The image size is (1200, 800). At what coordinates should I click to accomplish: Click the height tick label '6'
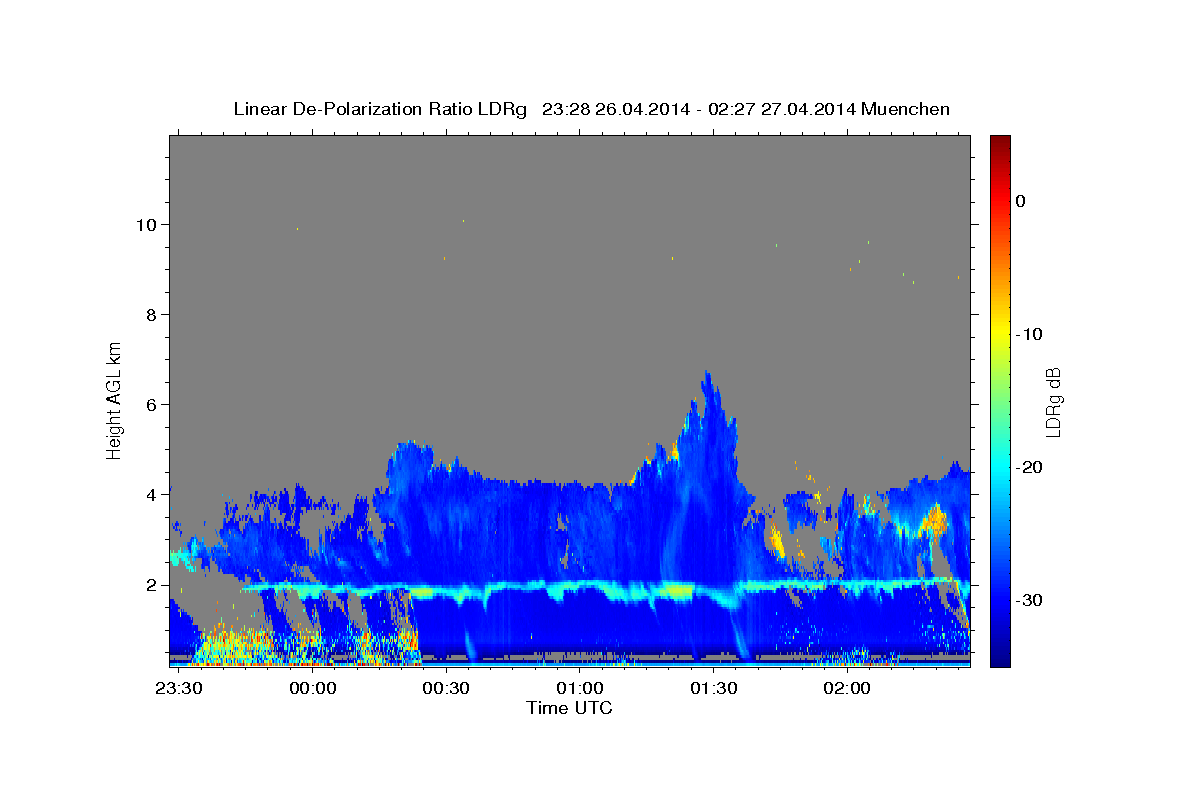(x=152, y=405)
